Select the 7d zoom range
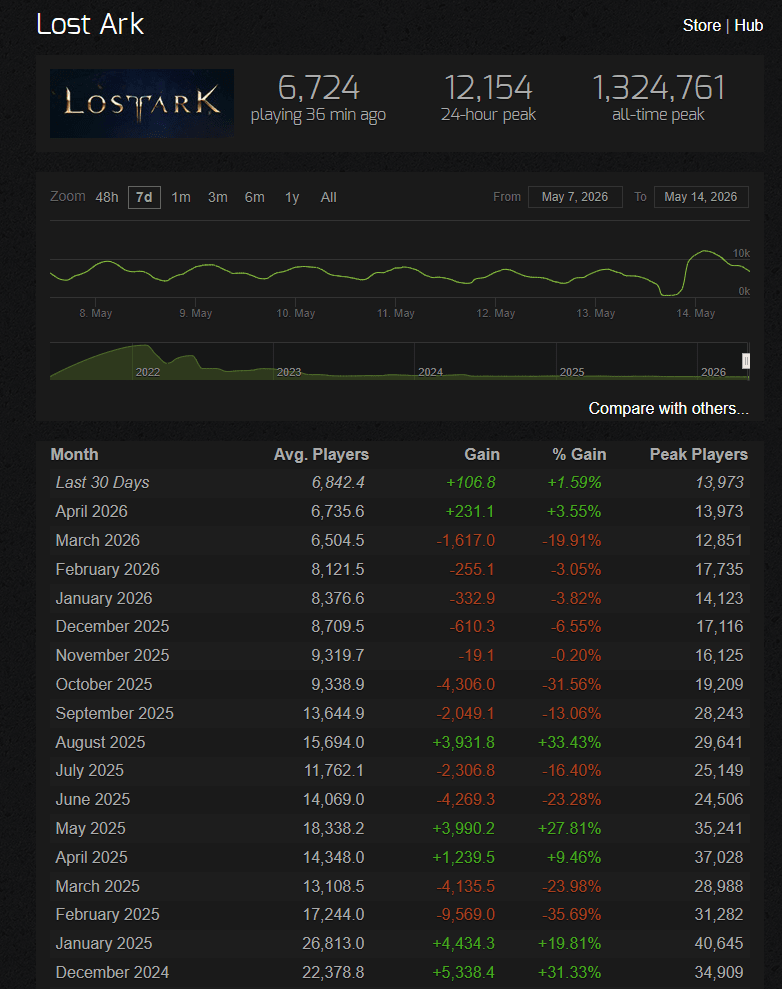782x989 pixels. coord(144,197)
